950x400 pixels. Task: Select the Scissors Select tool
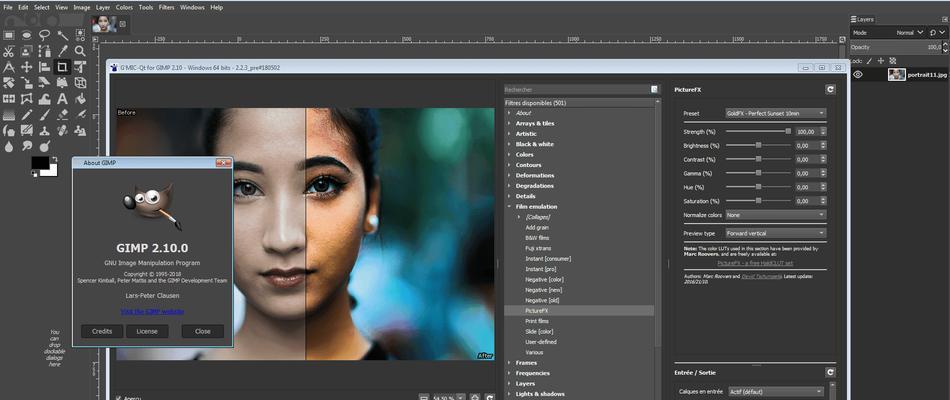pyautogui.click(x=8, y=51)
